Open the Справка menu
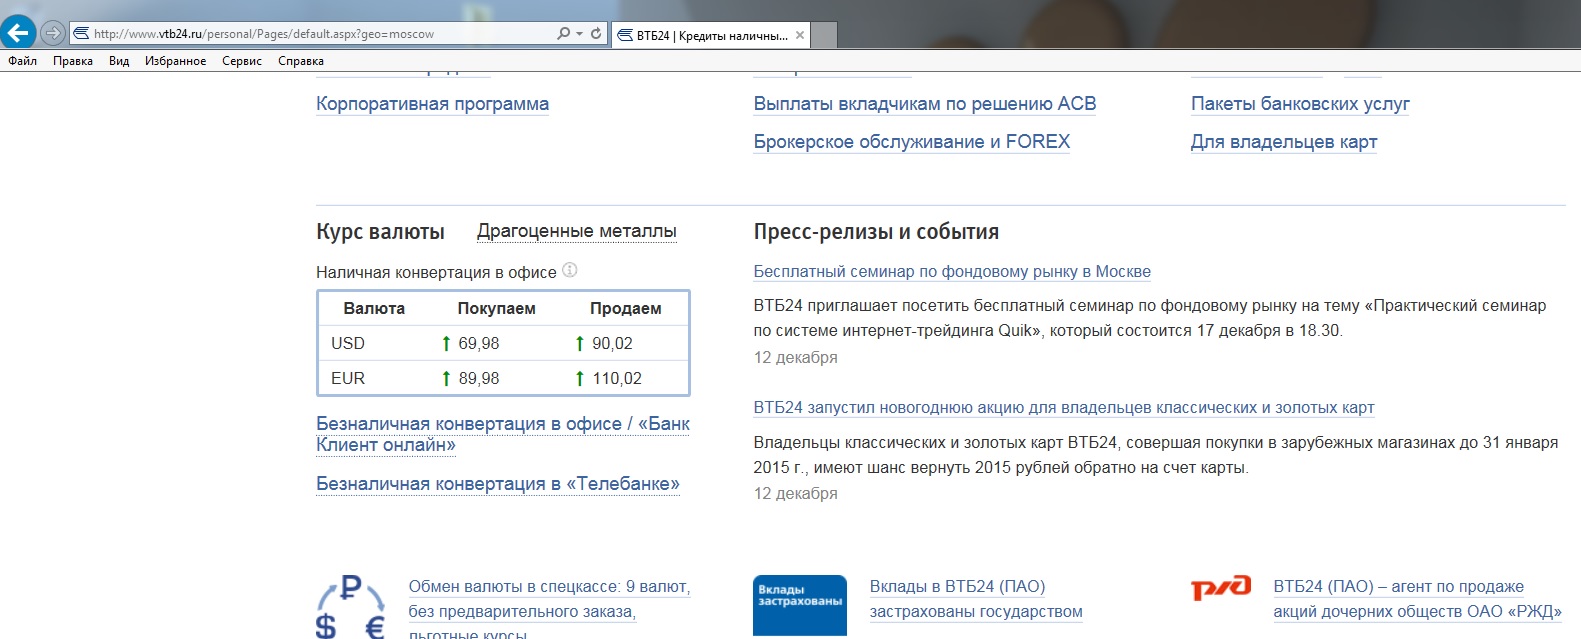The image size is (1581, 639). tap(301, 61)
